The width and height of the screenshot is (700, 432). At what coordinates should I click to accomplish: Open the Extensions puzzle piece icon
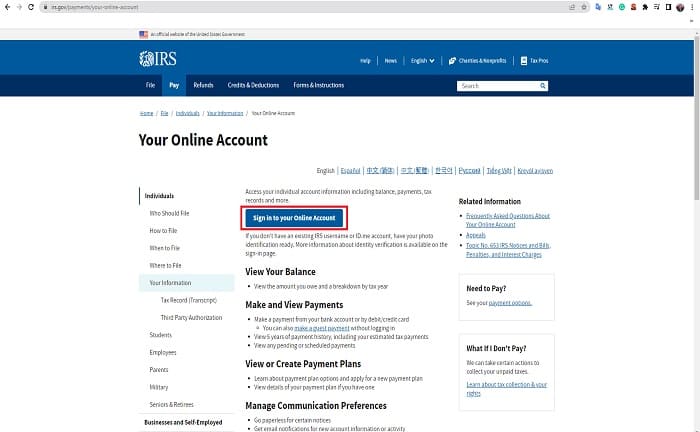coord(645,7)
